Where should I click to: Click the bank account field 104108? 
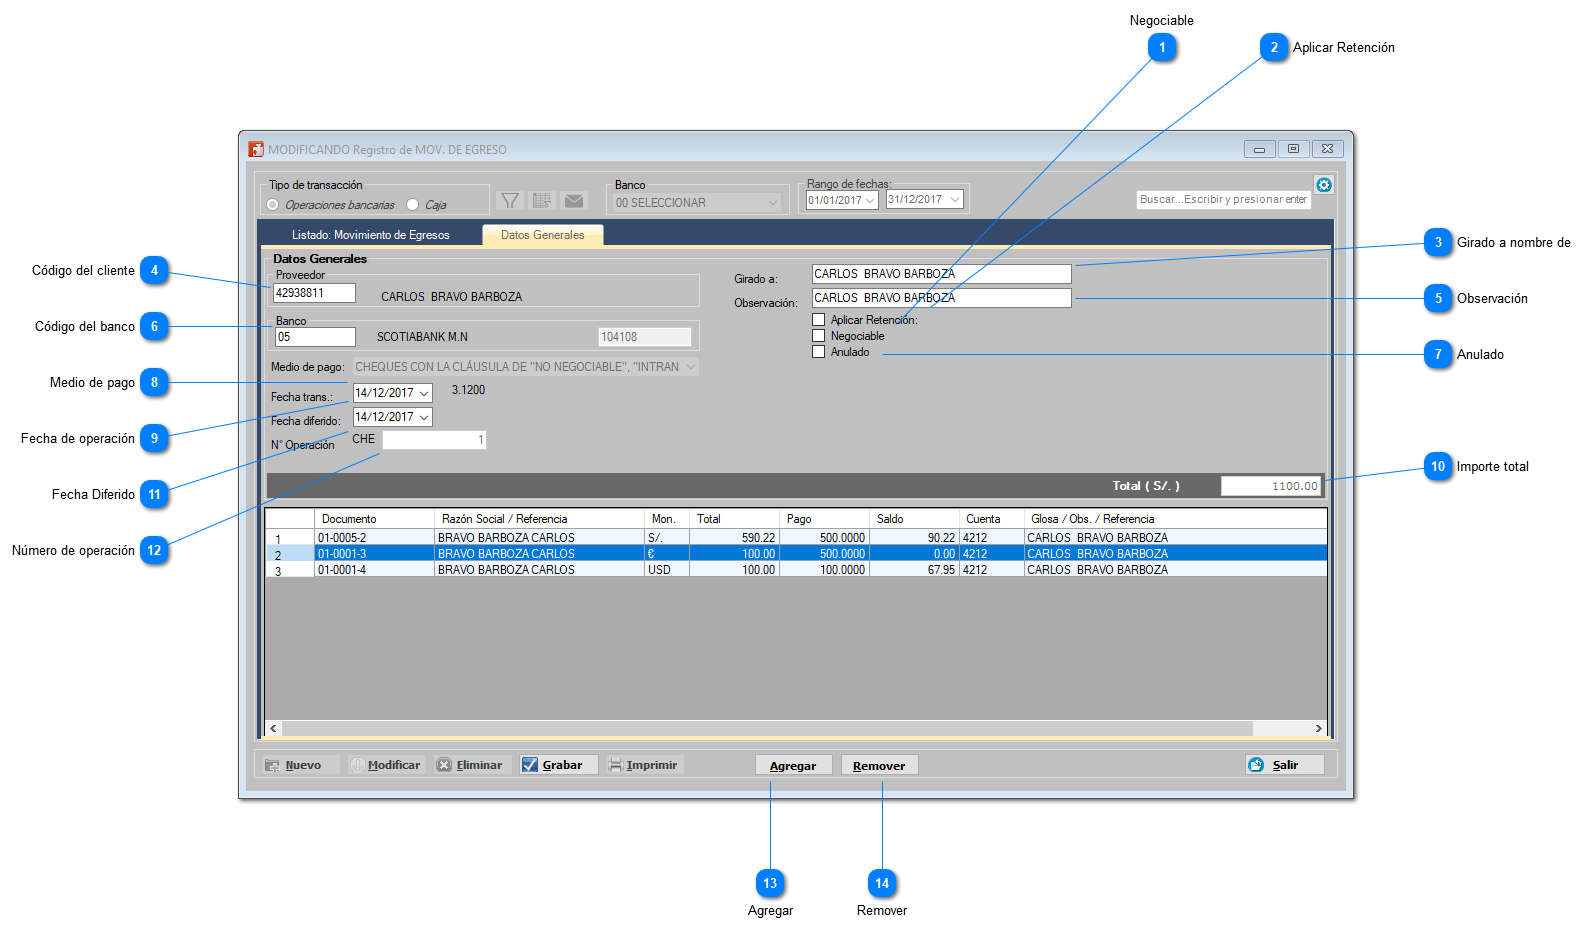[645, 337]
